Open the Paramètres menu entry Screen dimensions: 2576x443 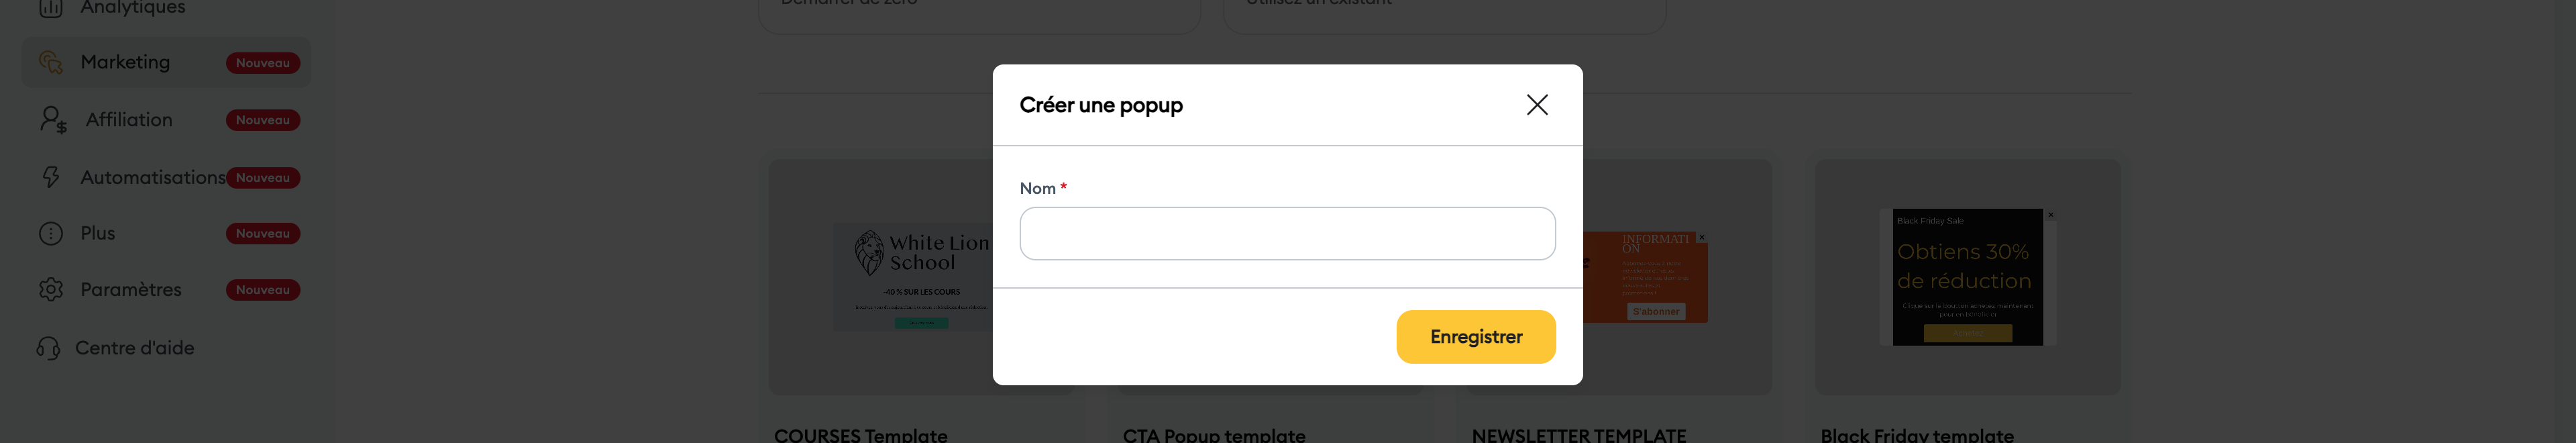tap(131, 290)
